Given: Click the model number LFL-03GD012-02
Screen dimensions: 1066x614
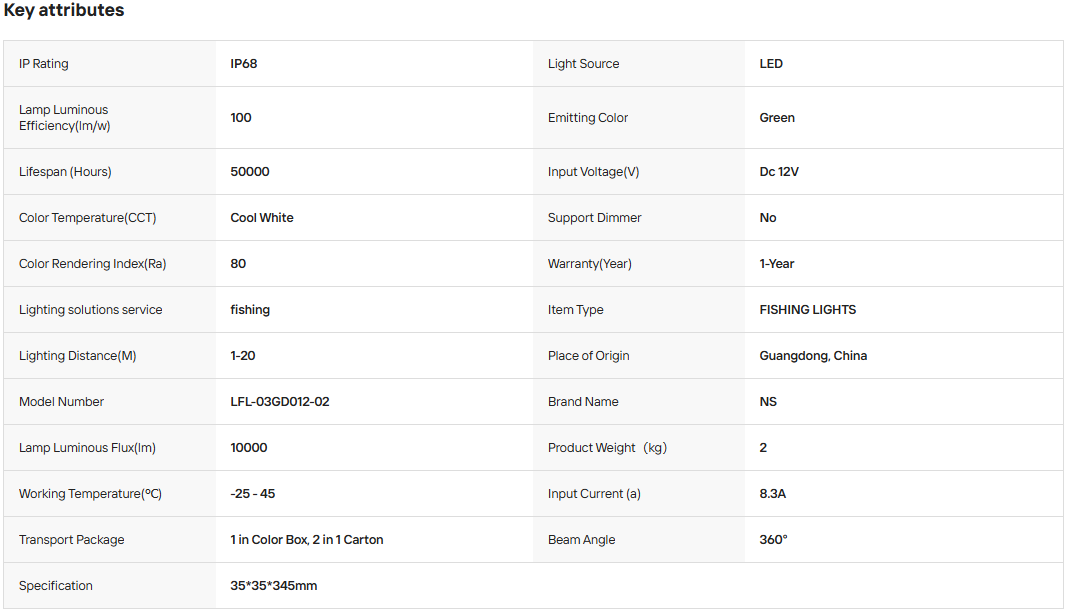Looking at the screenshot, I should point(279,402).
